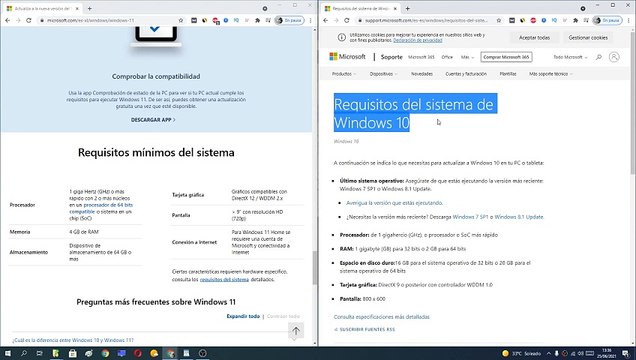
Task: Open Task View on the taskbar
Action: click(39, 354)
